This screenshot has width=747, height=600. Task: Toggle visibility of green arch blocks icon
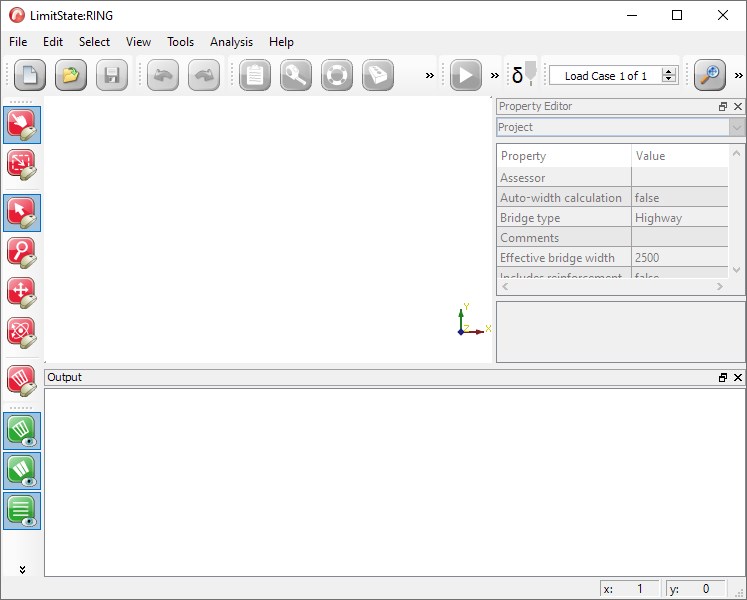coord(22,431)
